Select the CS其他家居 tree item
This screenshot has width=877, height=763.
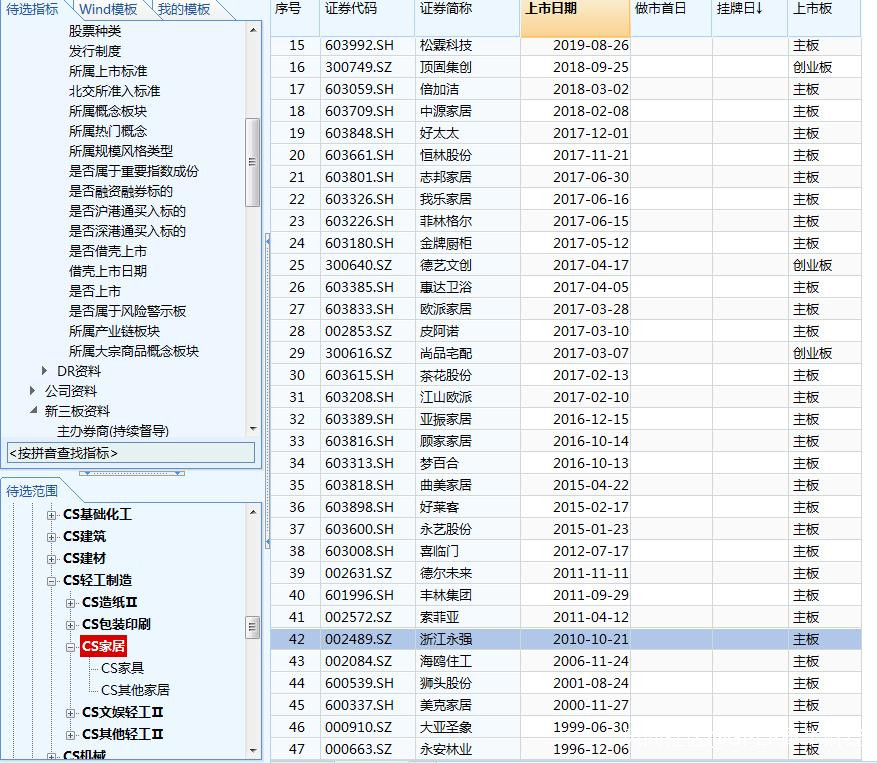[x=135, y=690]
